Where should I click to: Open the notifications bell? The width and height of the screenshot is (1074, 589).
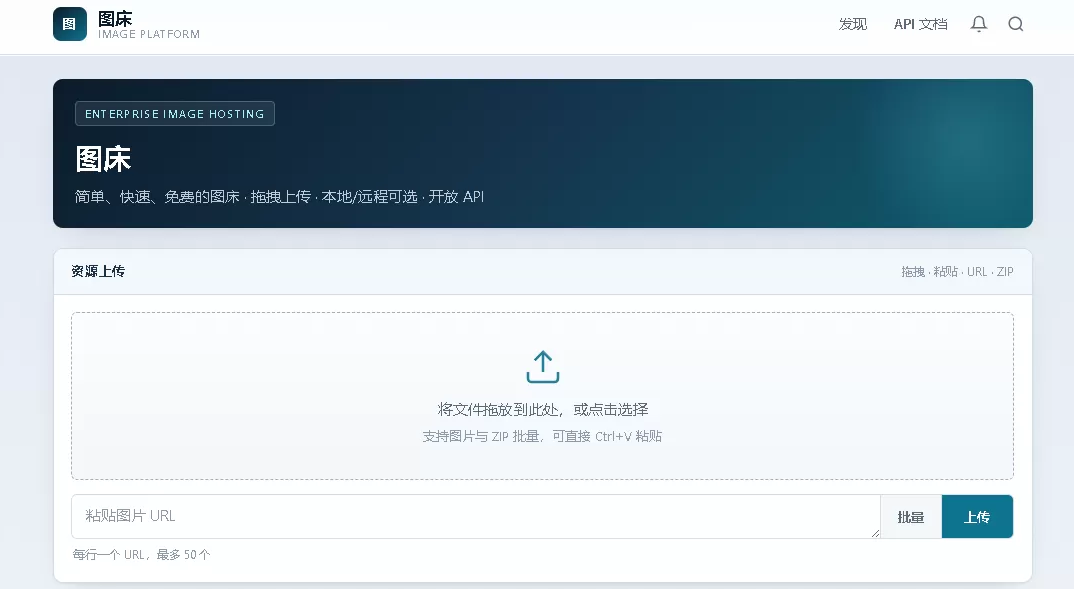pos(979,24)
